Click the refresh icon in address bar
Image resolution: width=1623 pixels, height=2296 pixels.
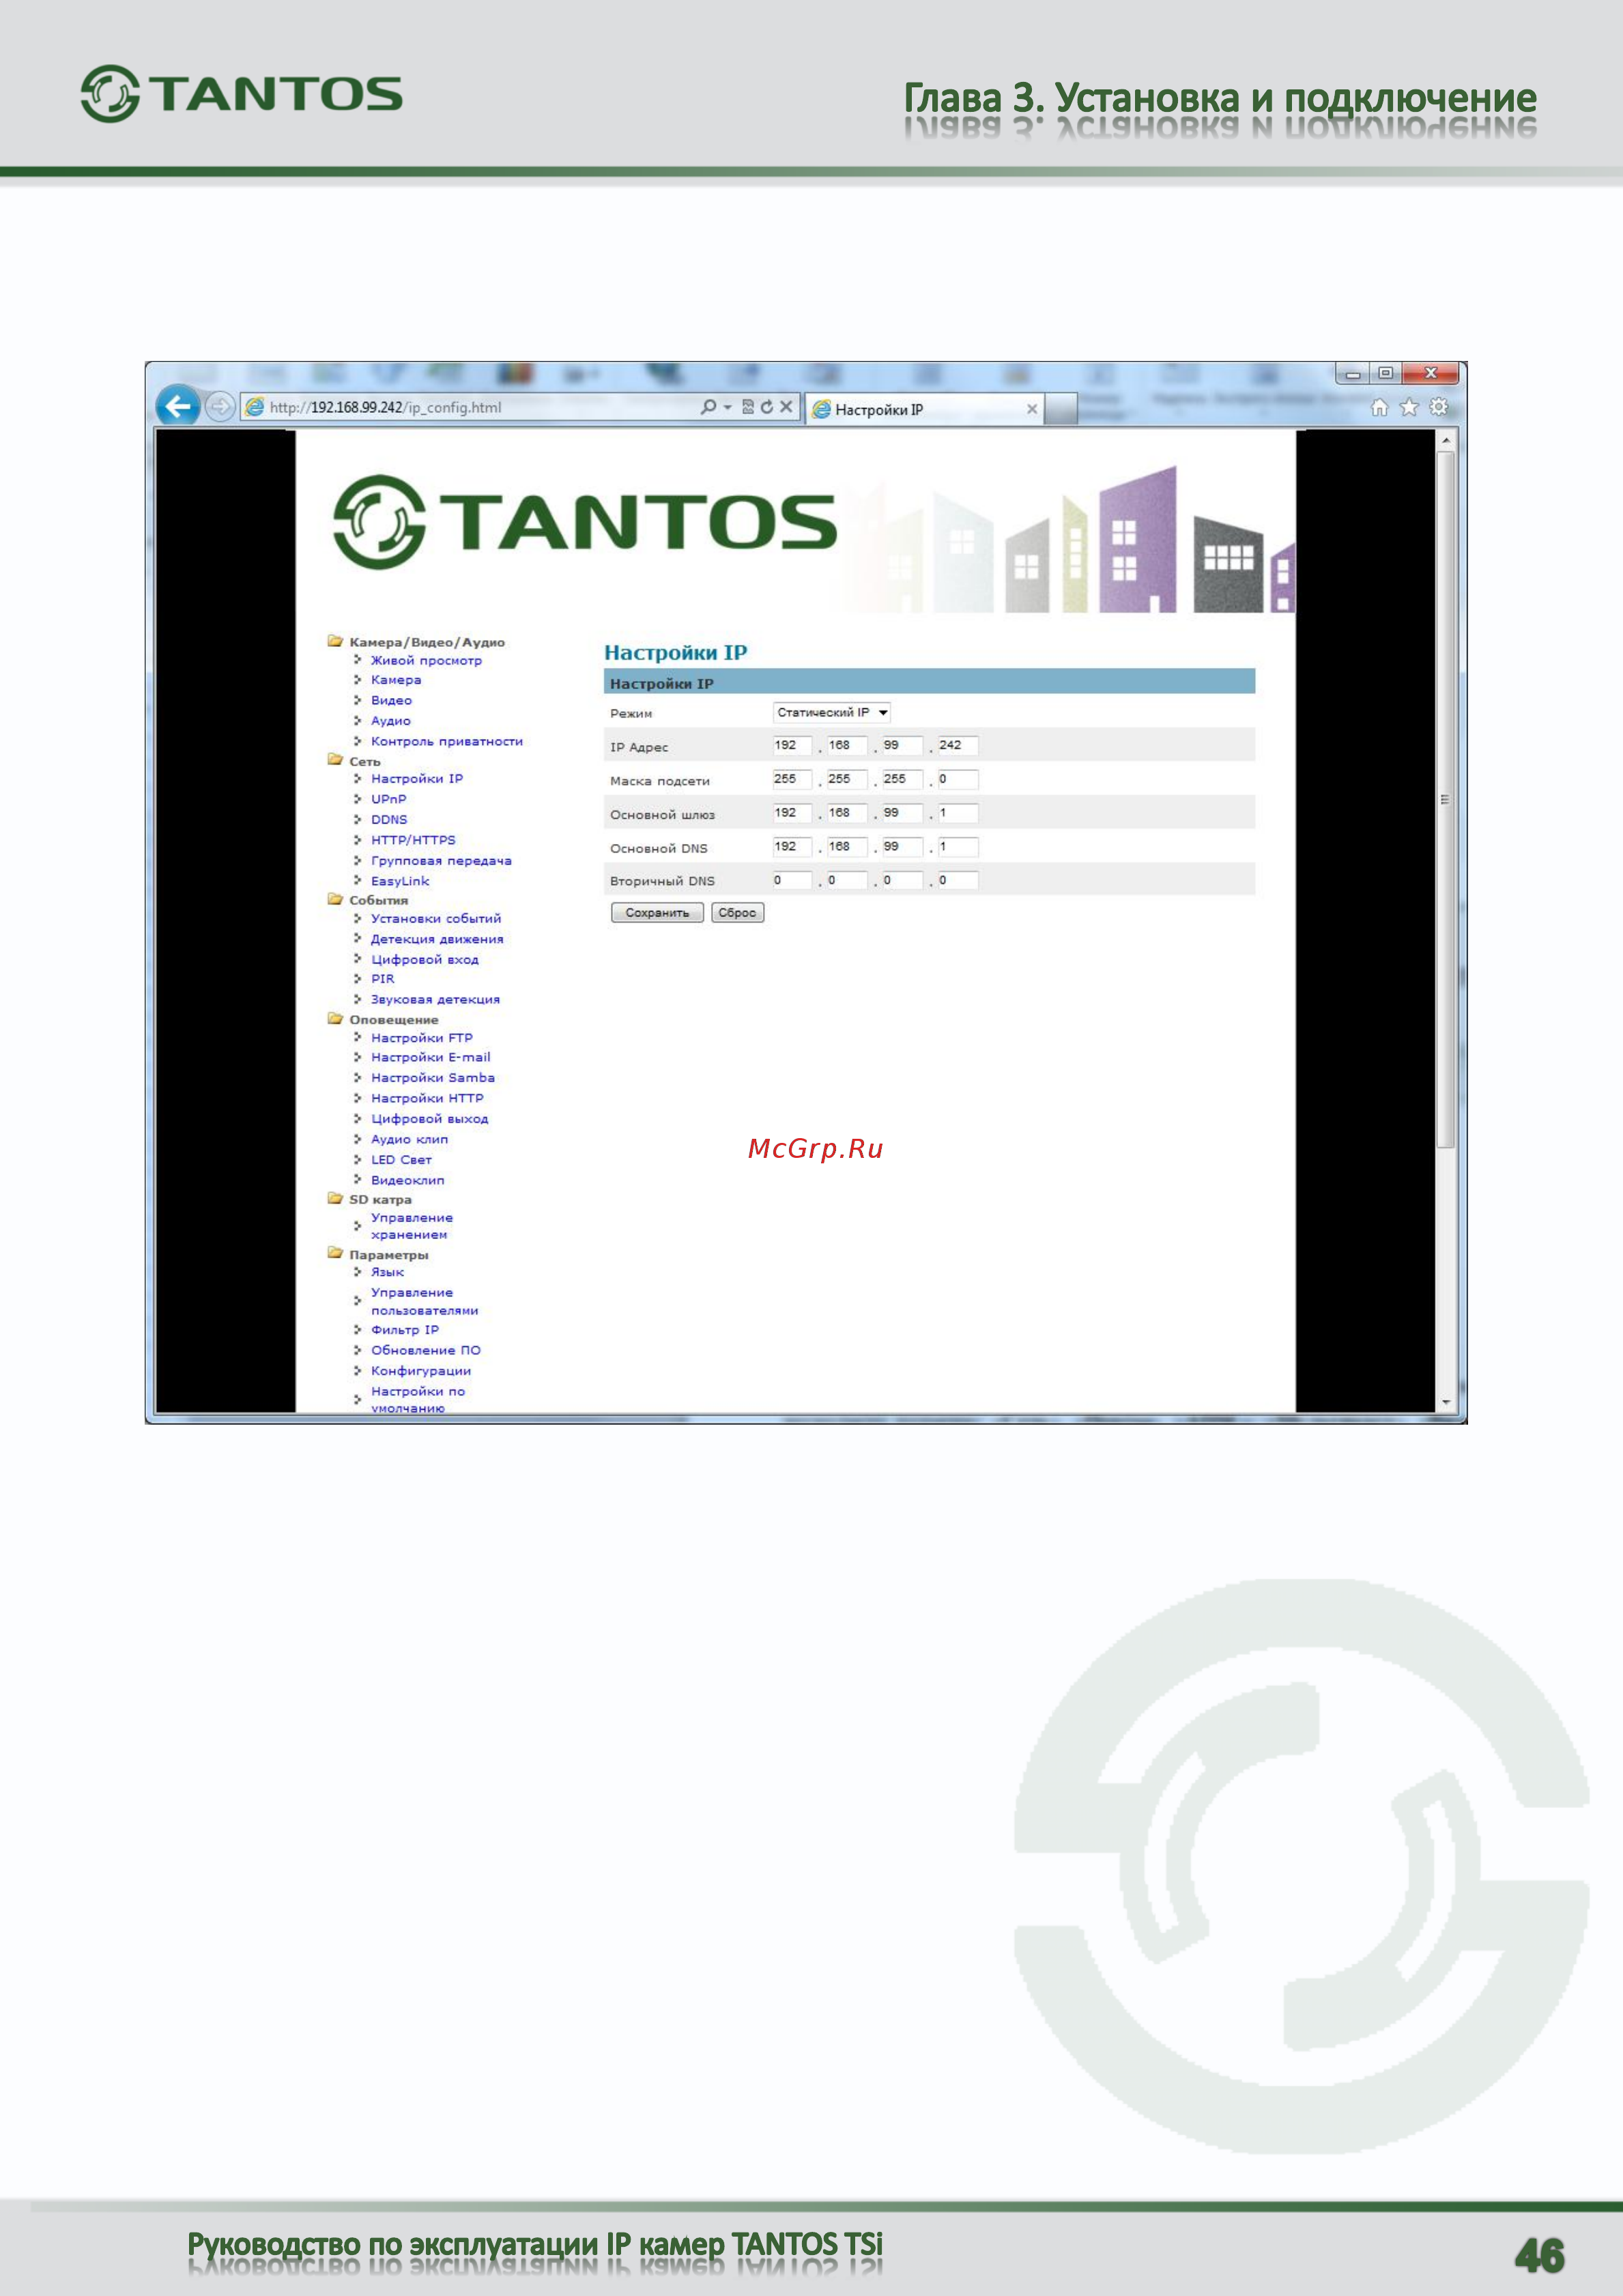[x=766, y=407]
